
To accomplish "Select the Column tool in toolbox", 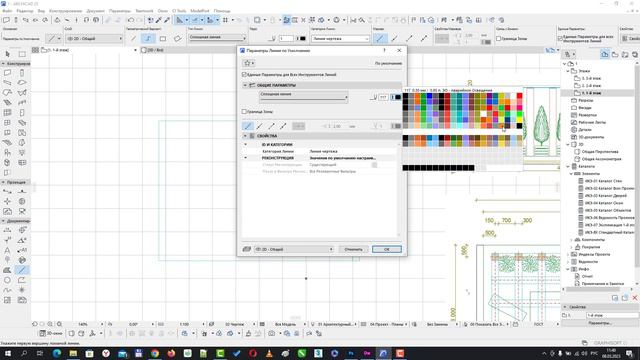I will [x=22, y=73].
